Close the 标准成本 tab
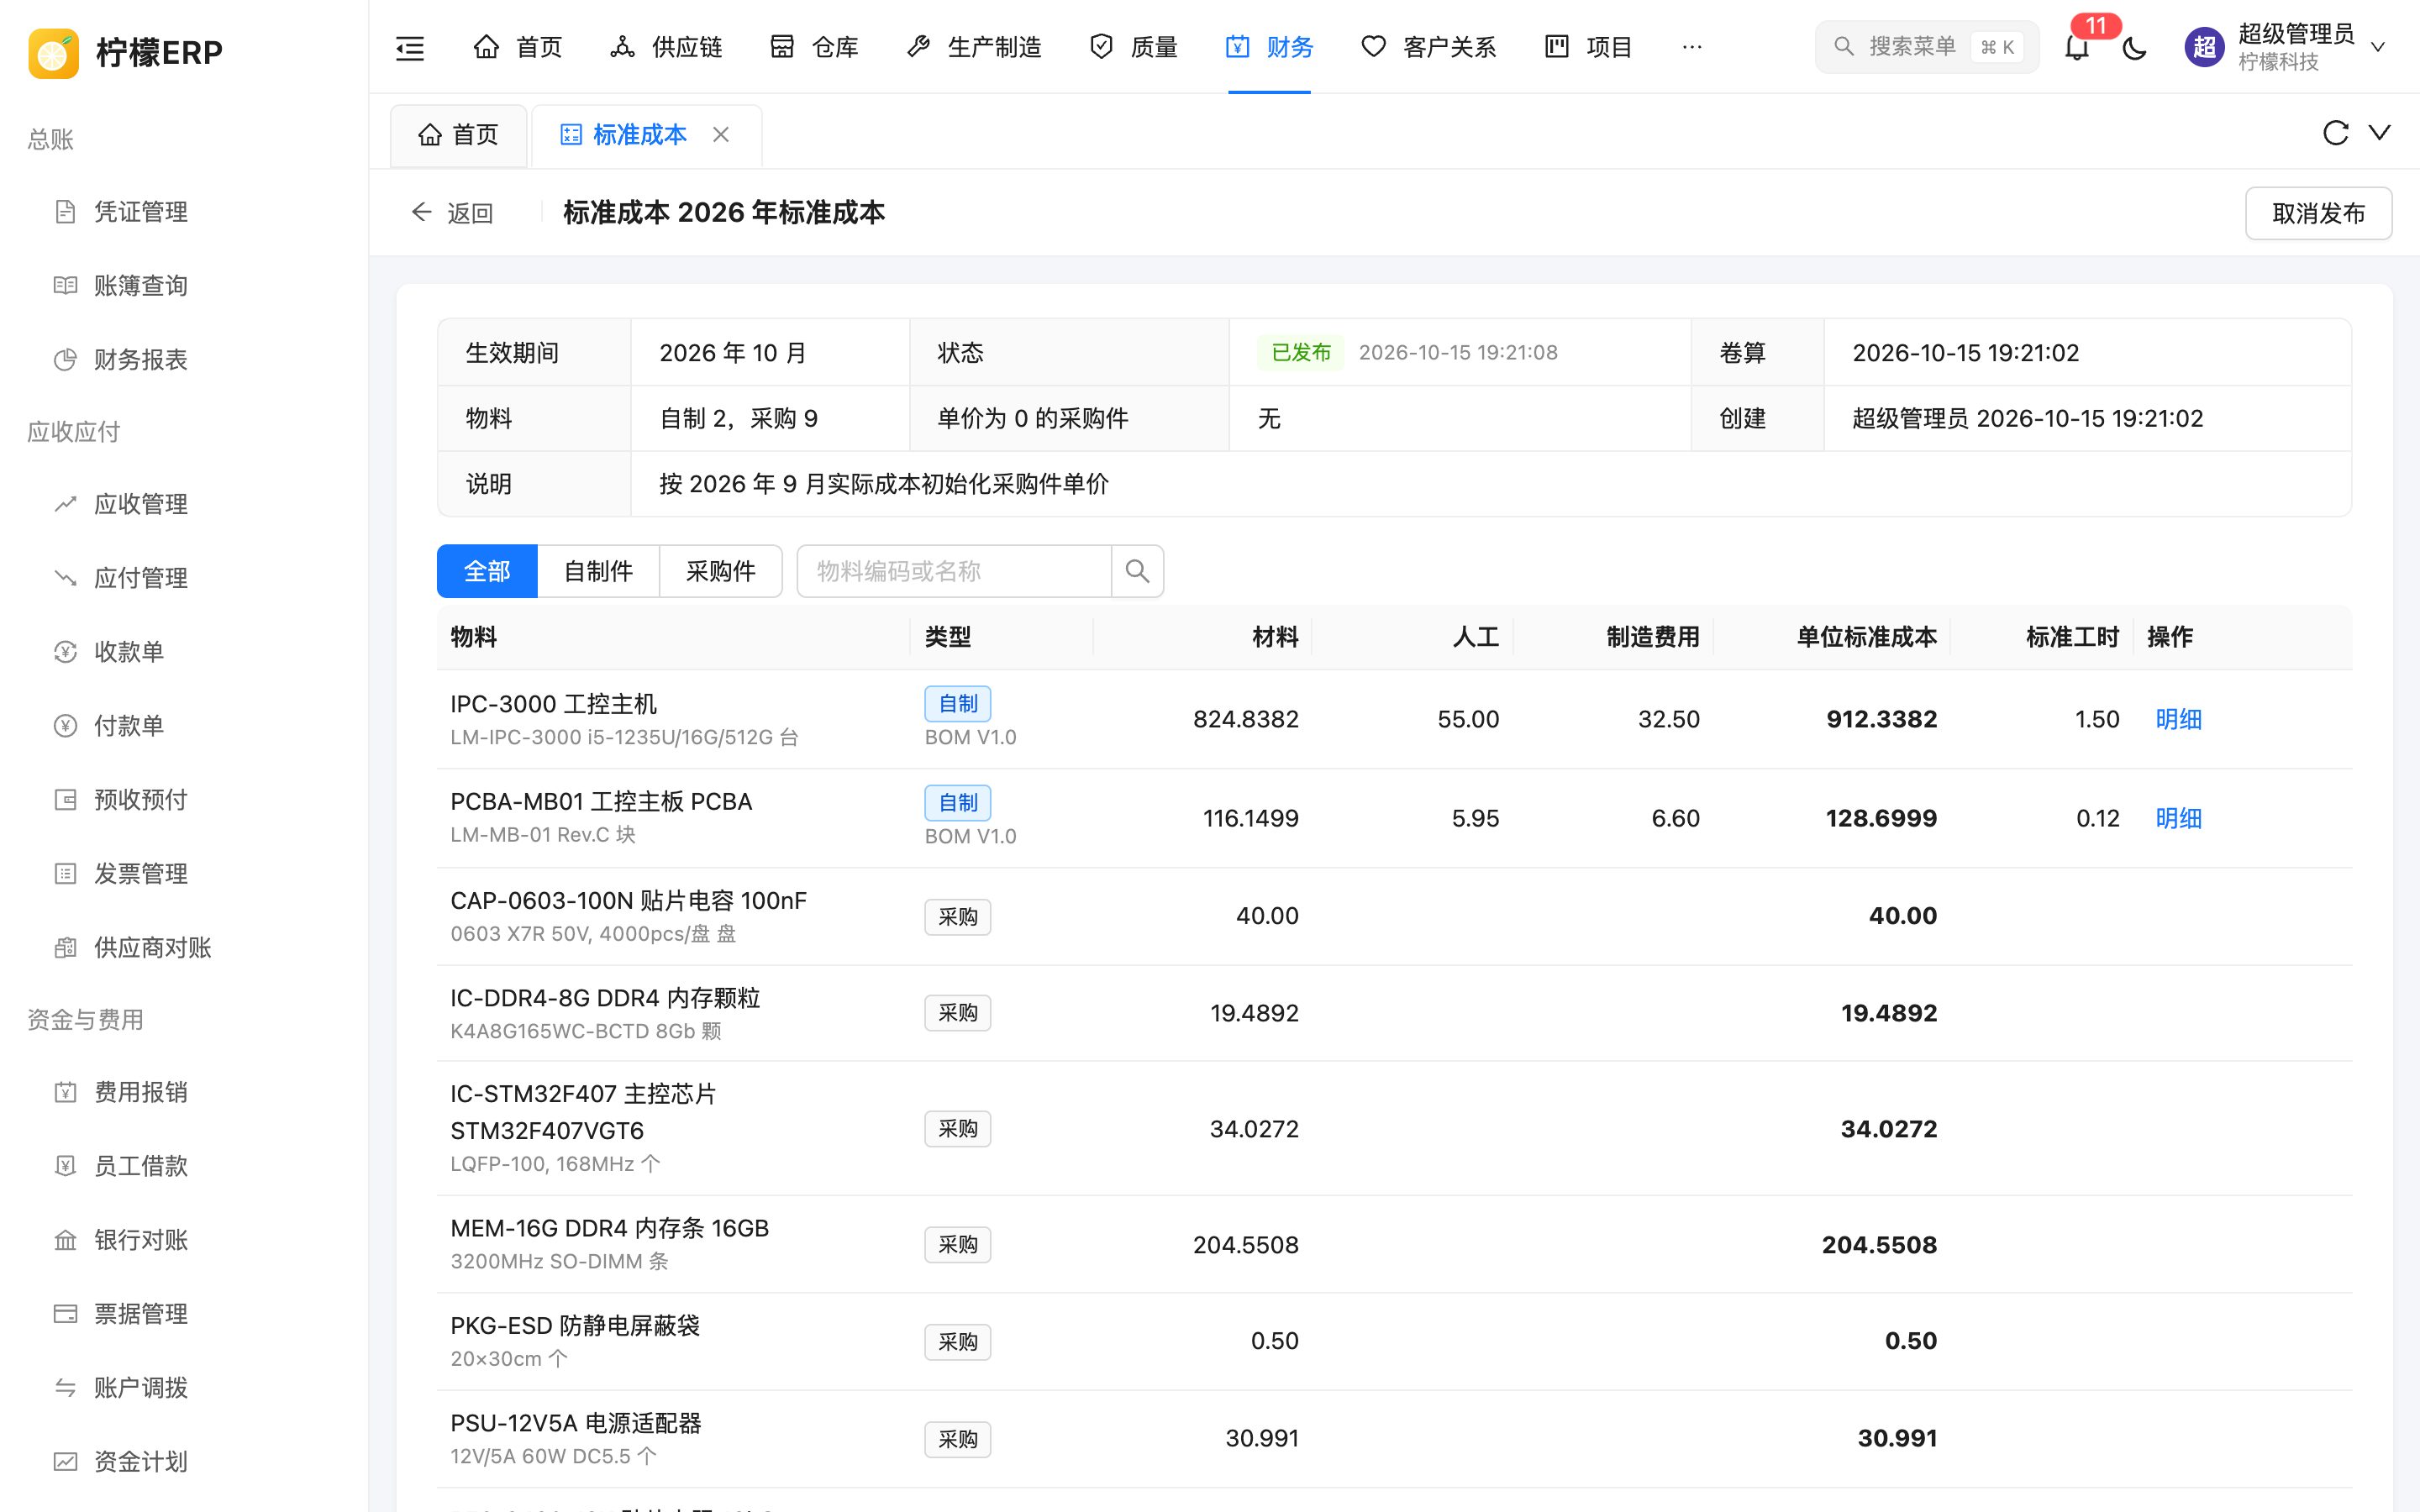The height and width of the screenshot is (1512, 2420). 721,134
